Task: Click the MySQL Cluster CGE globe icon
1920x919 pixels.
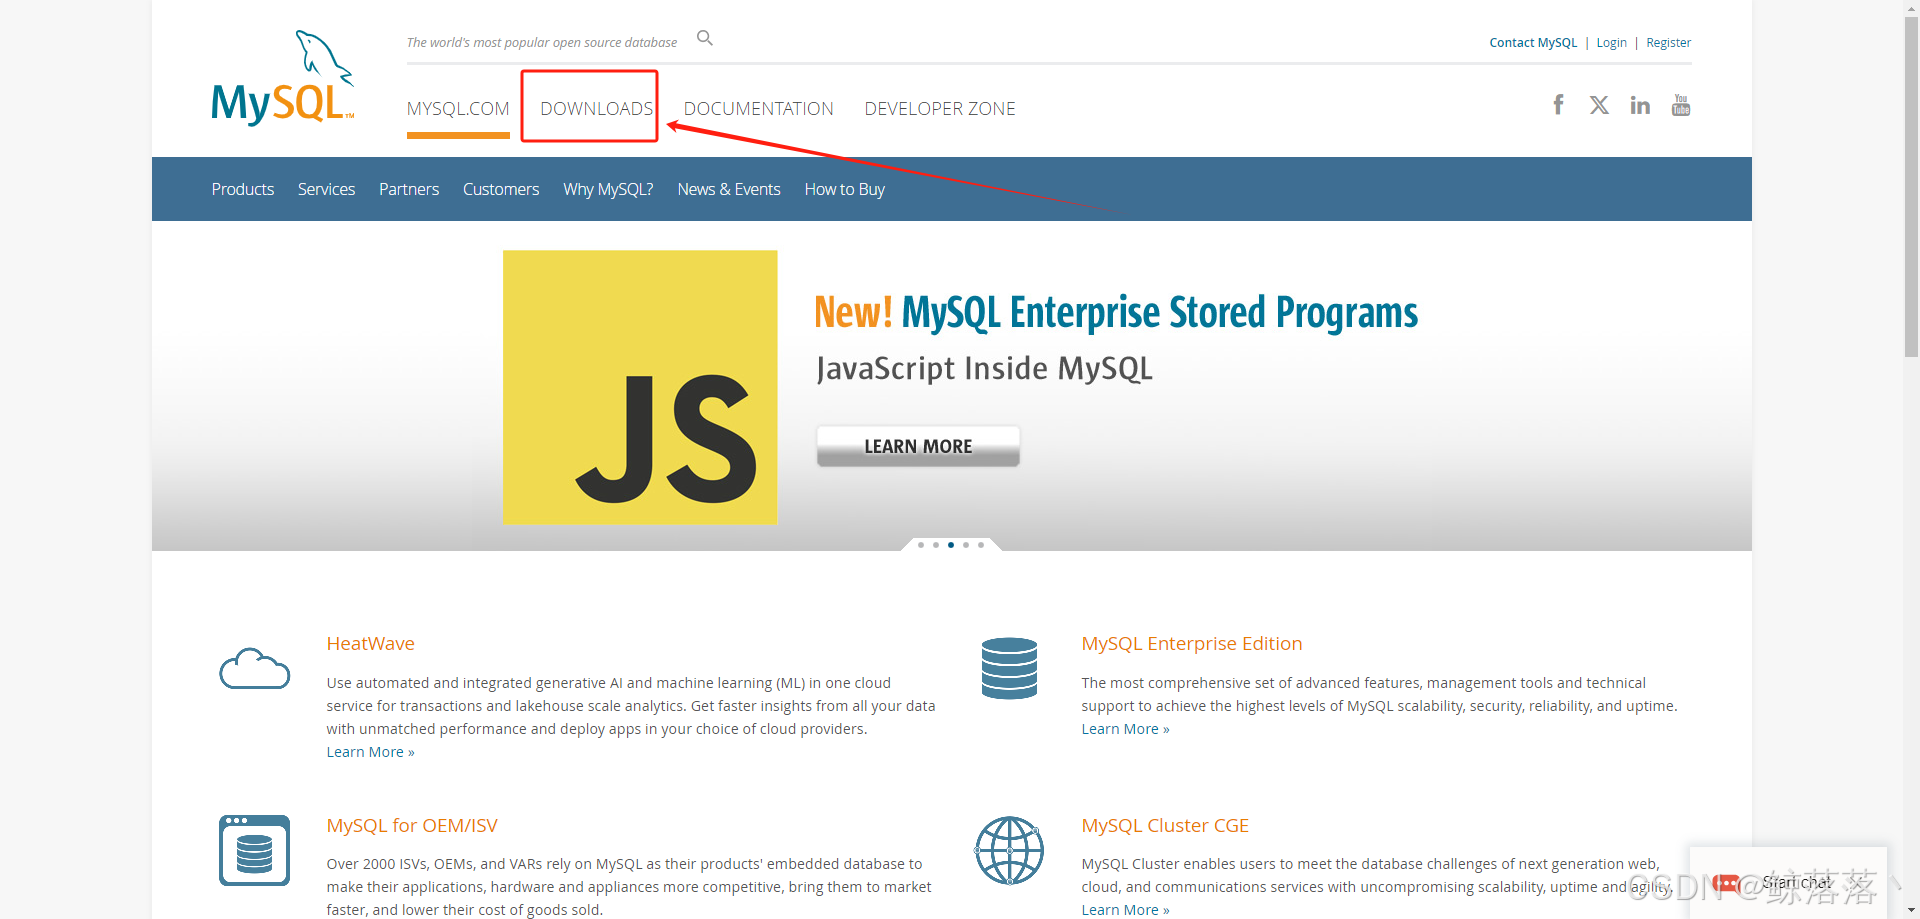Action: (1009, 850)
